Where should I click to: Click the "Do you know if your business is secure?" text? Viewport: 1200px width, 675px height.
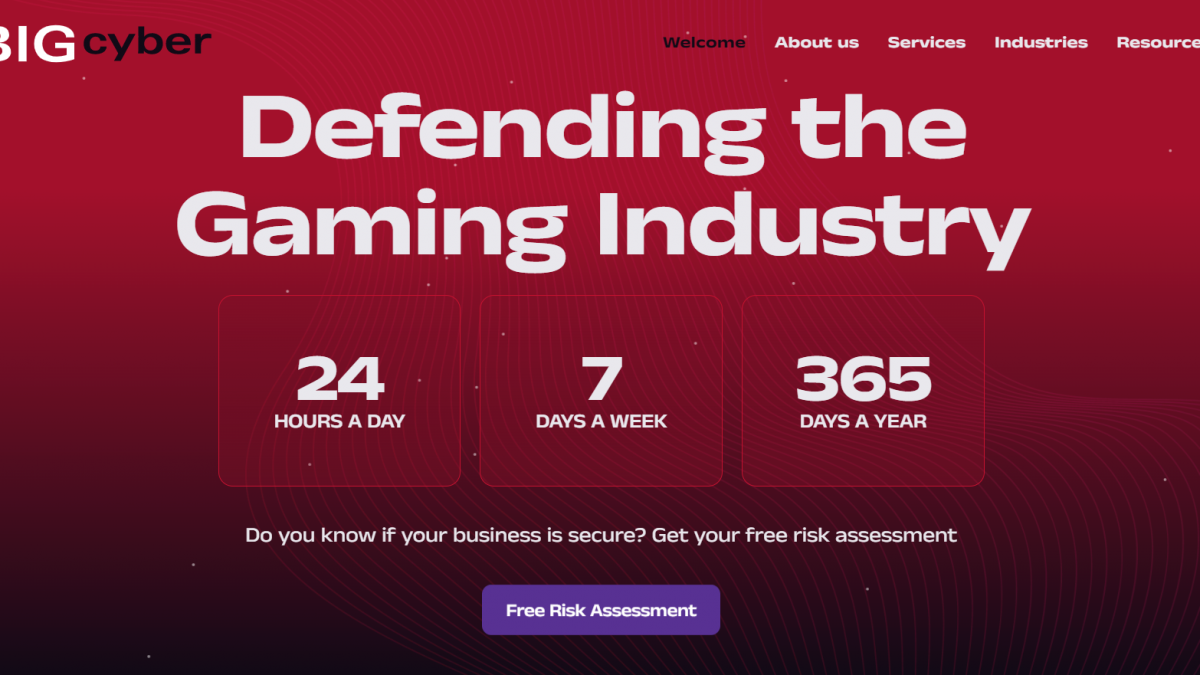click(445, 535)
